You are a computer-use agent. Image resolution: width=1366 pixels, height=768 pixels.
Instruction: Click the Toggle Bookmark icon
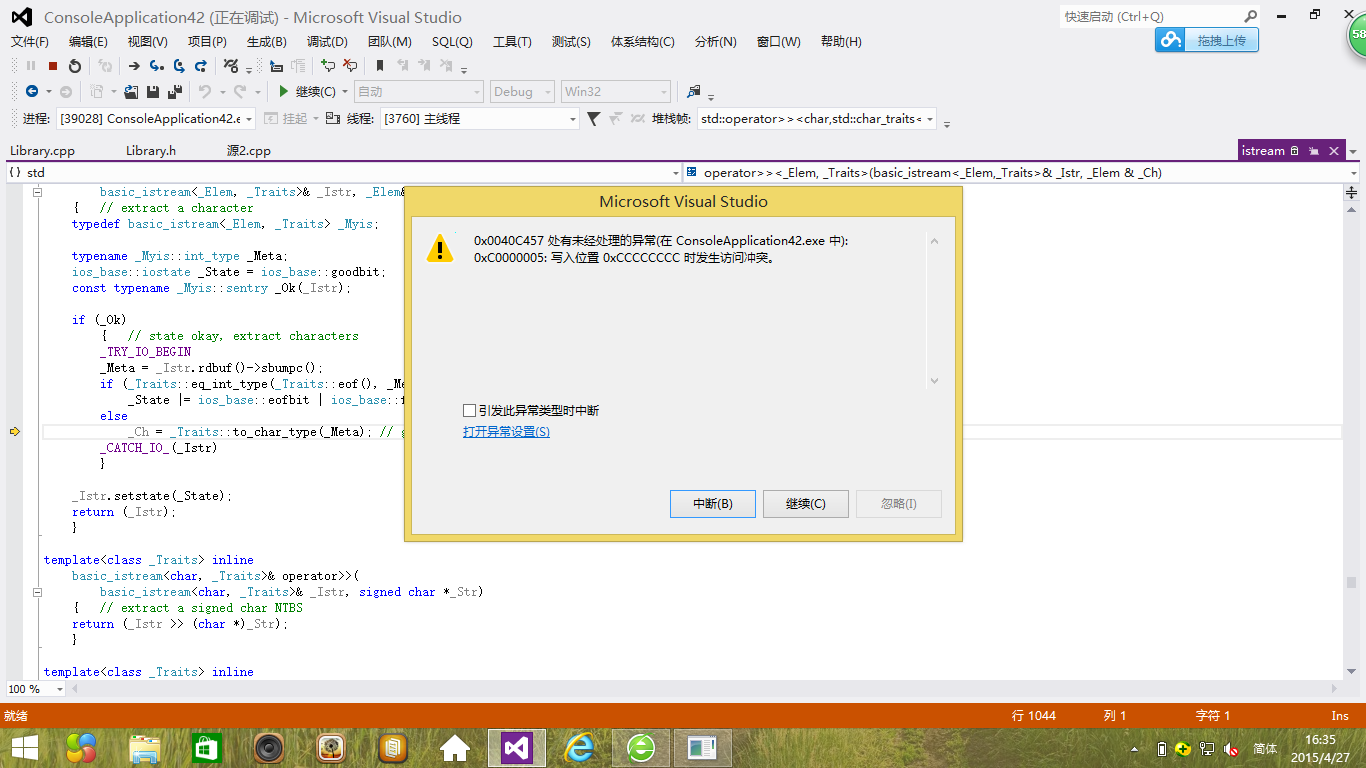tap(380, 66)
